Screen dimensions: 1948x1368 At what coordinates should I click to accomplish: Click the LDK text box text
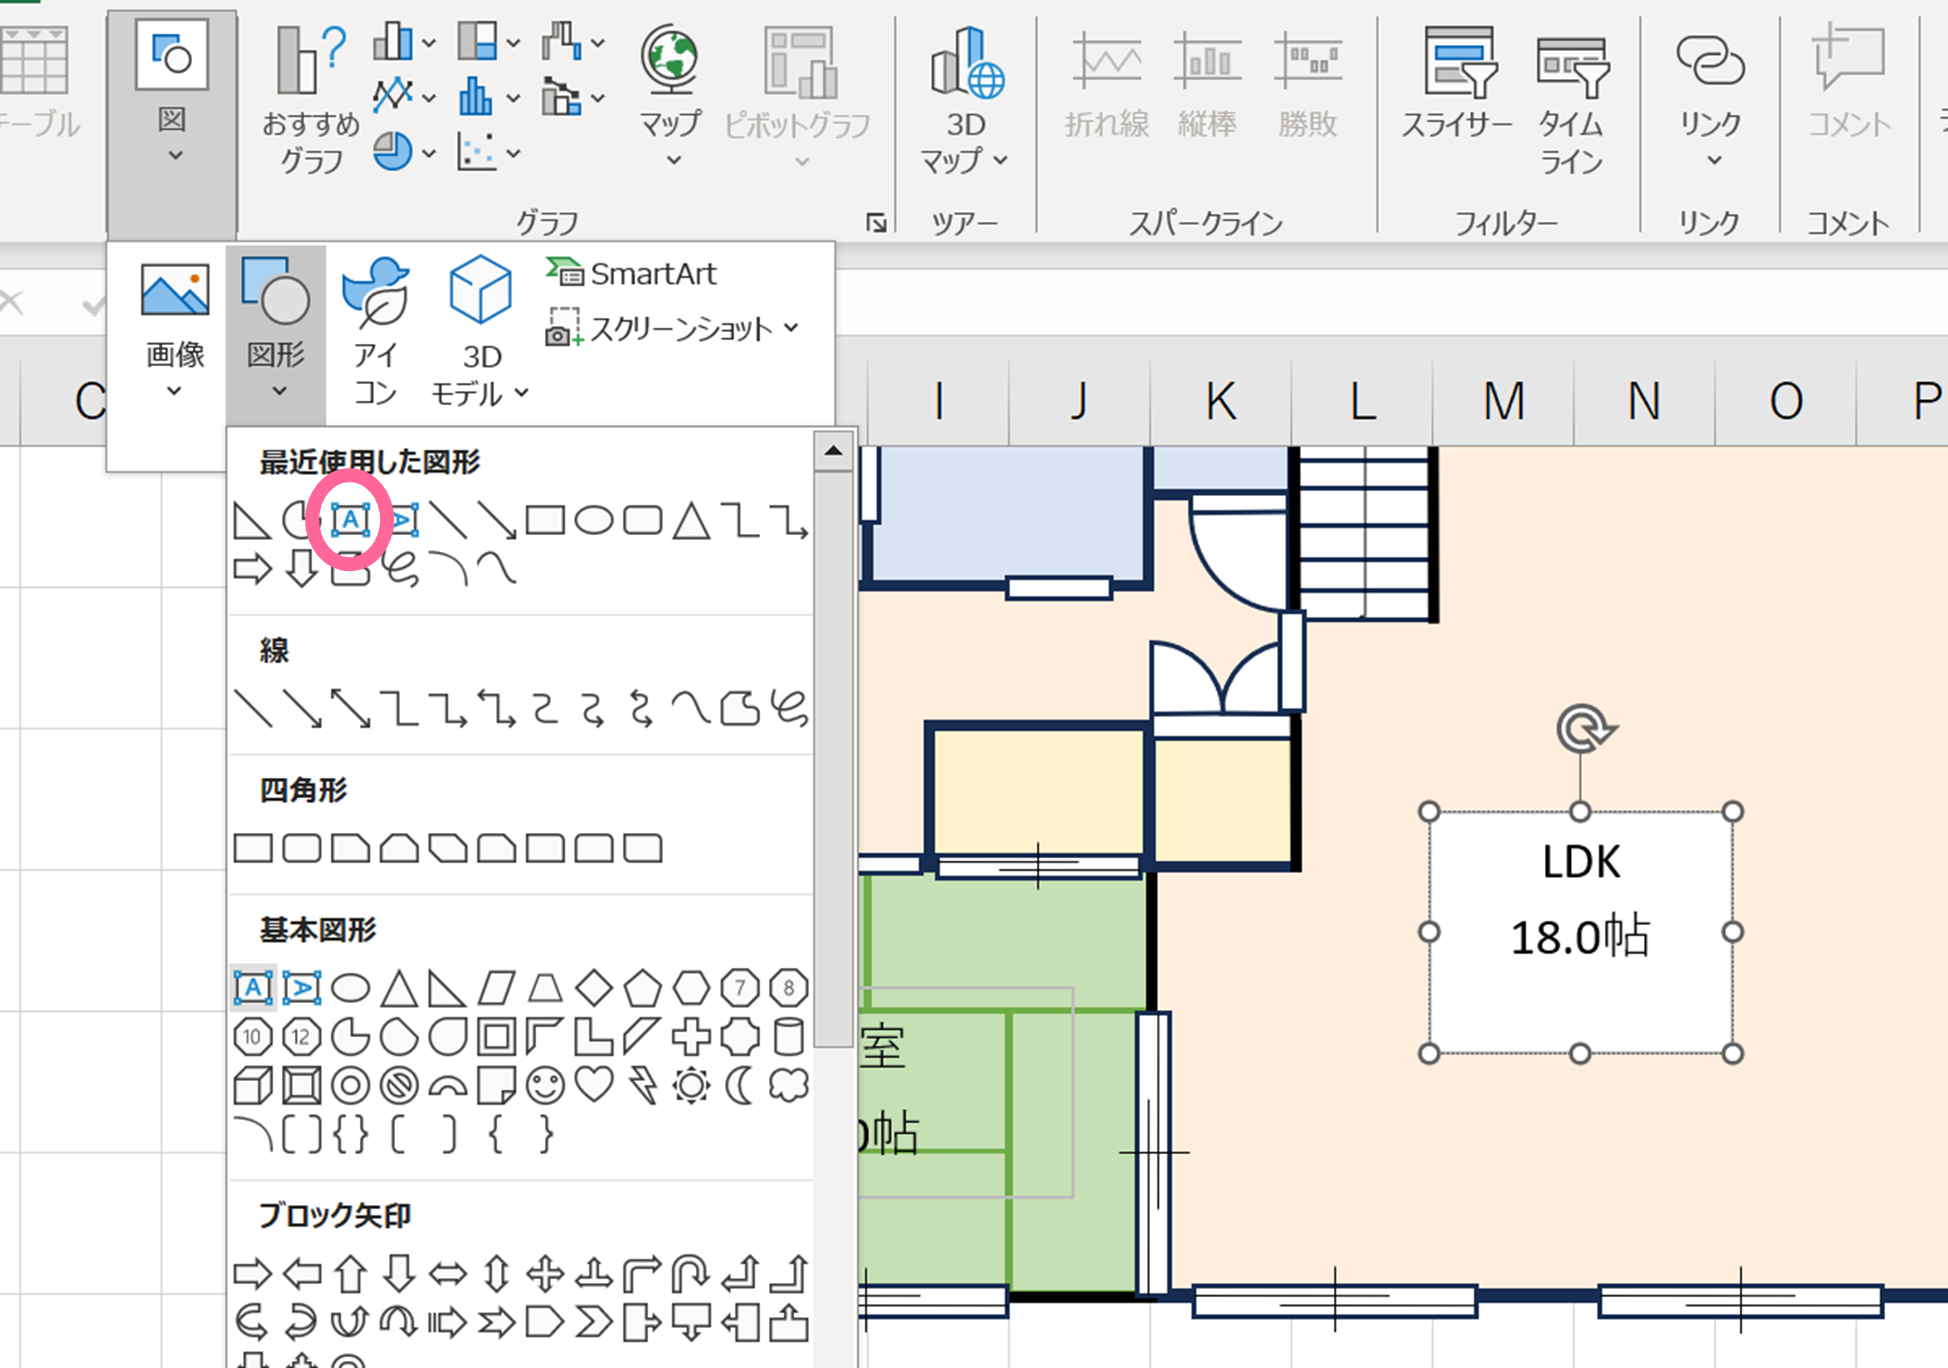pyautogui.click(x=1581, y=862)
